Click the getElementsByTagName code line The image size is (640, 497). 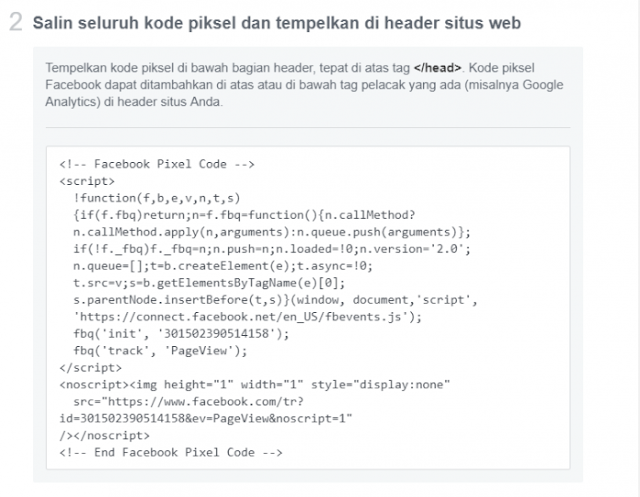(209, 283)
